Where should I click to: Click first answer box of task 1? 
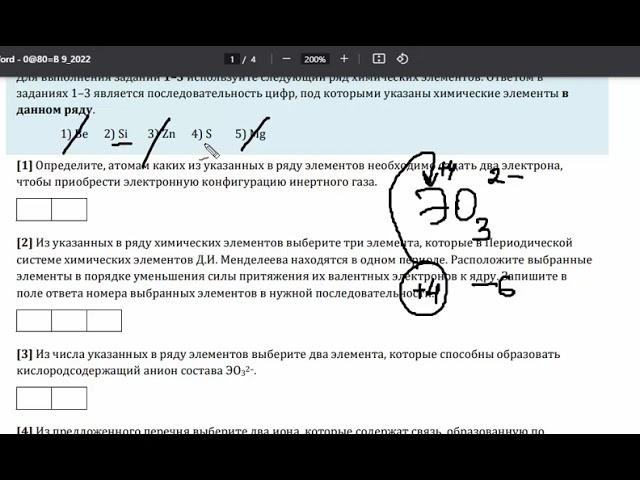point(34,209)
